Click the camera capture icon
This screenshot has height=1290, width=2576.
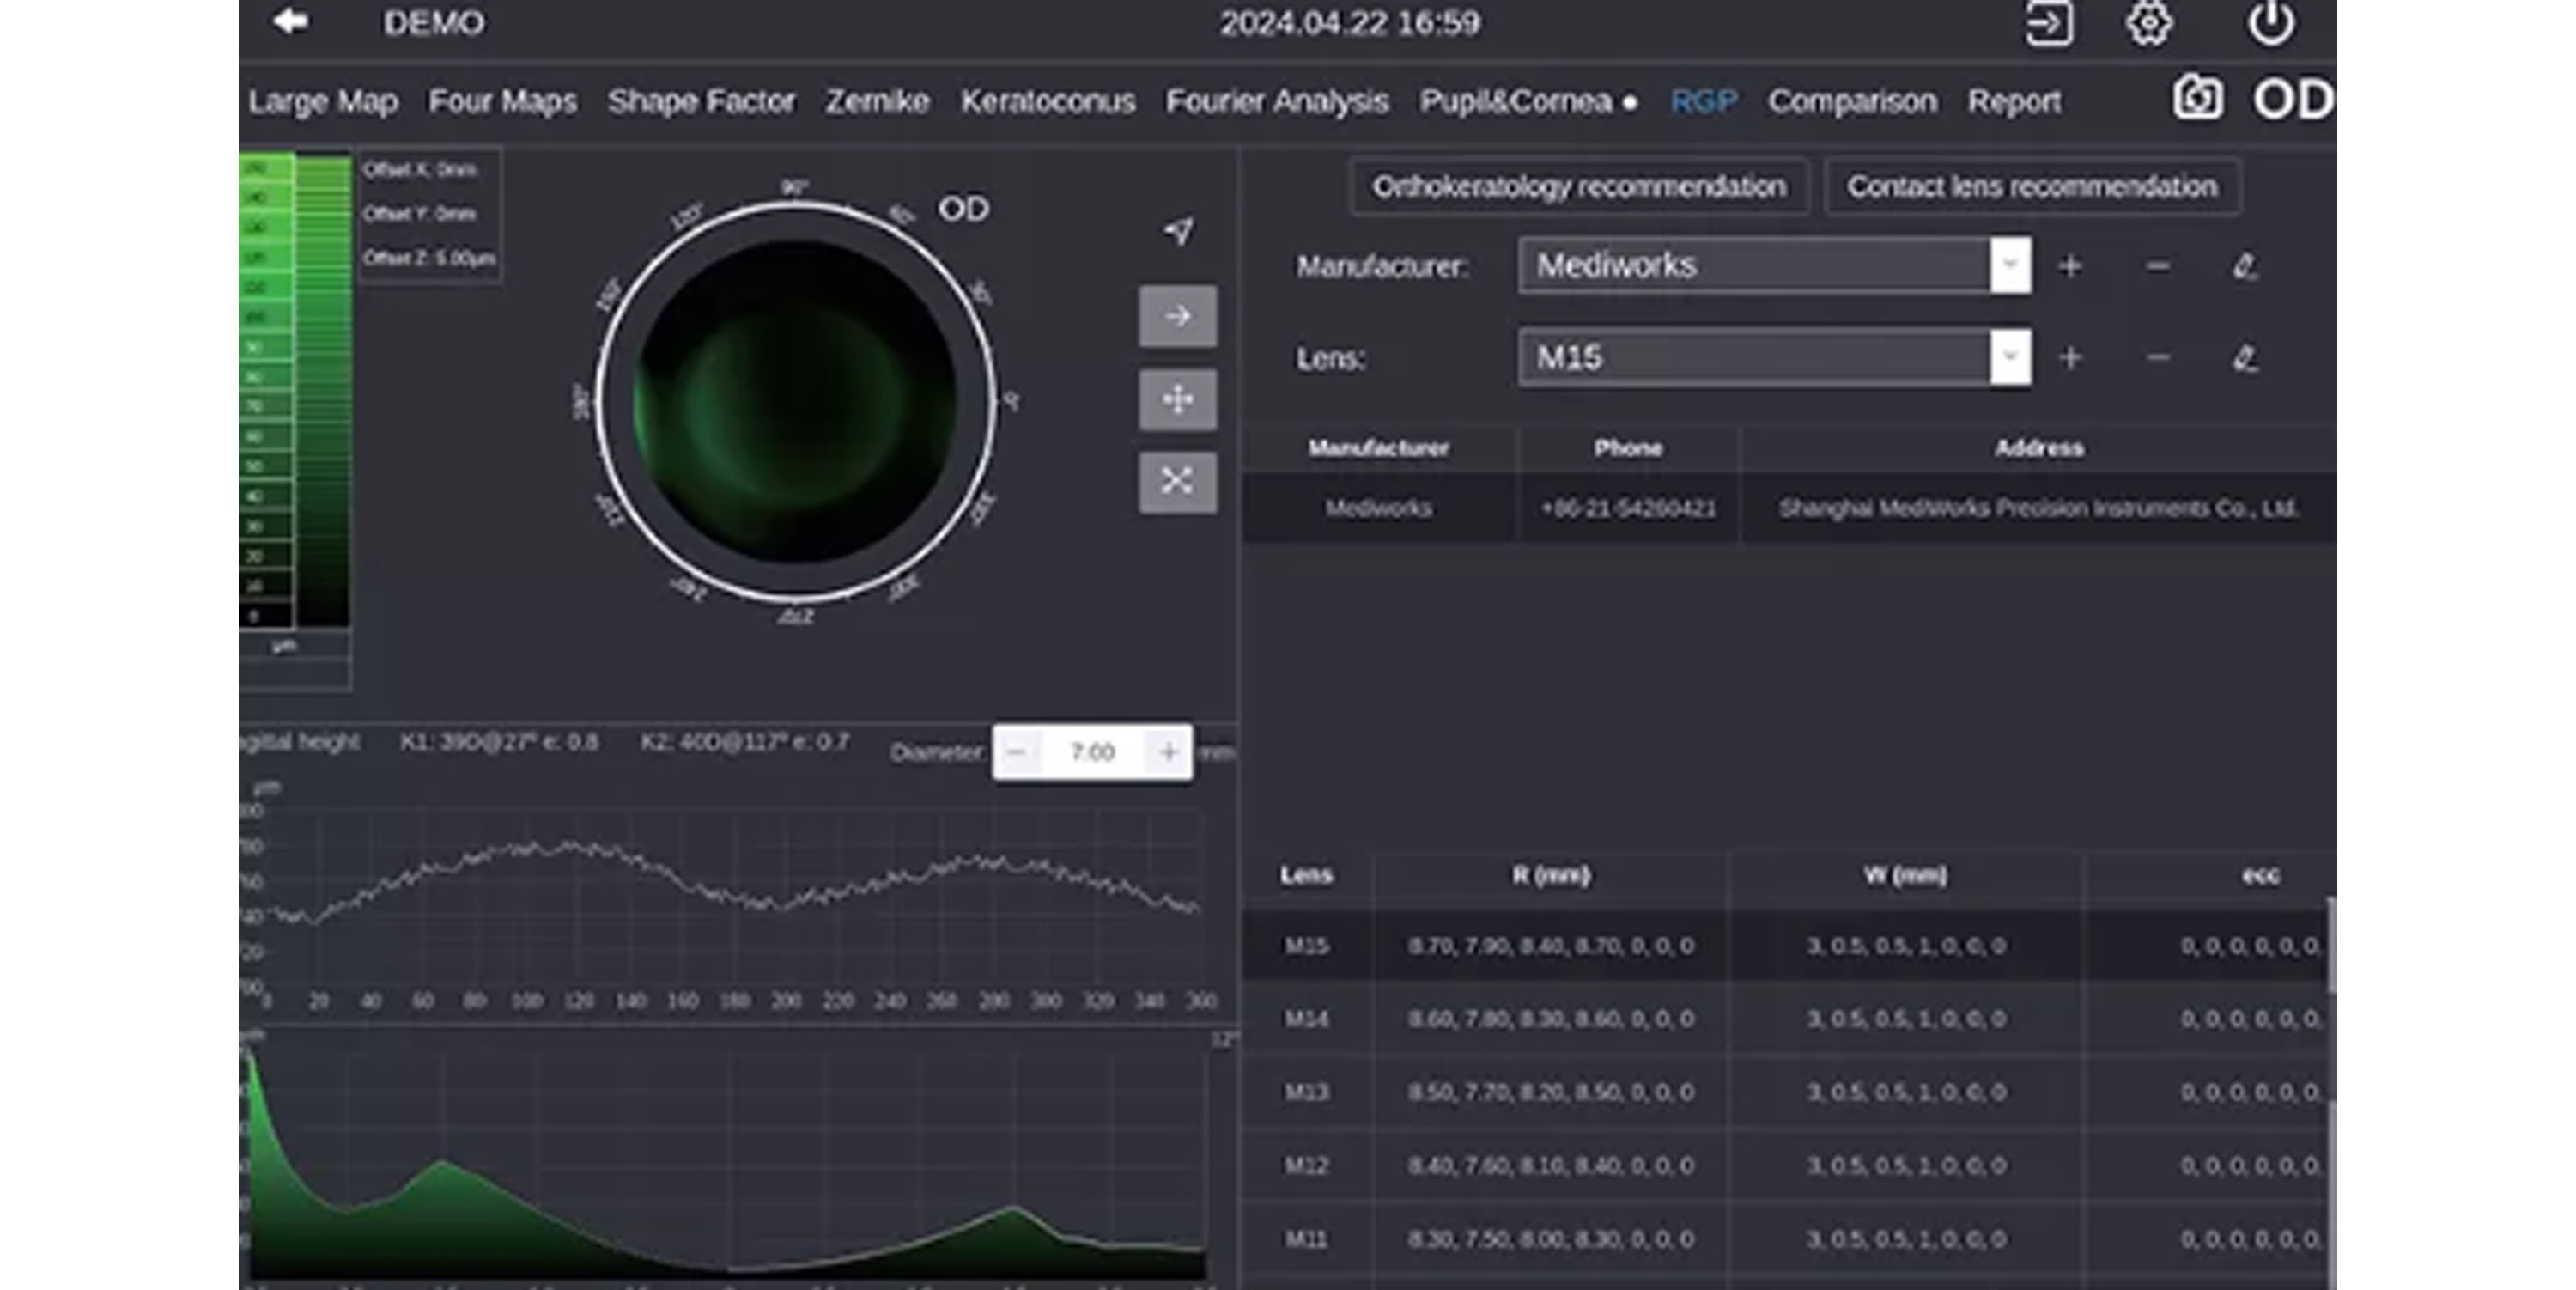pyautogui.click(x=2197, y=99)
